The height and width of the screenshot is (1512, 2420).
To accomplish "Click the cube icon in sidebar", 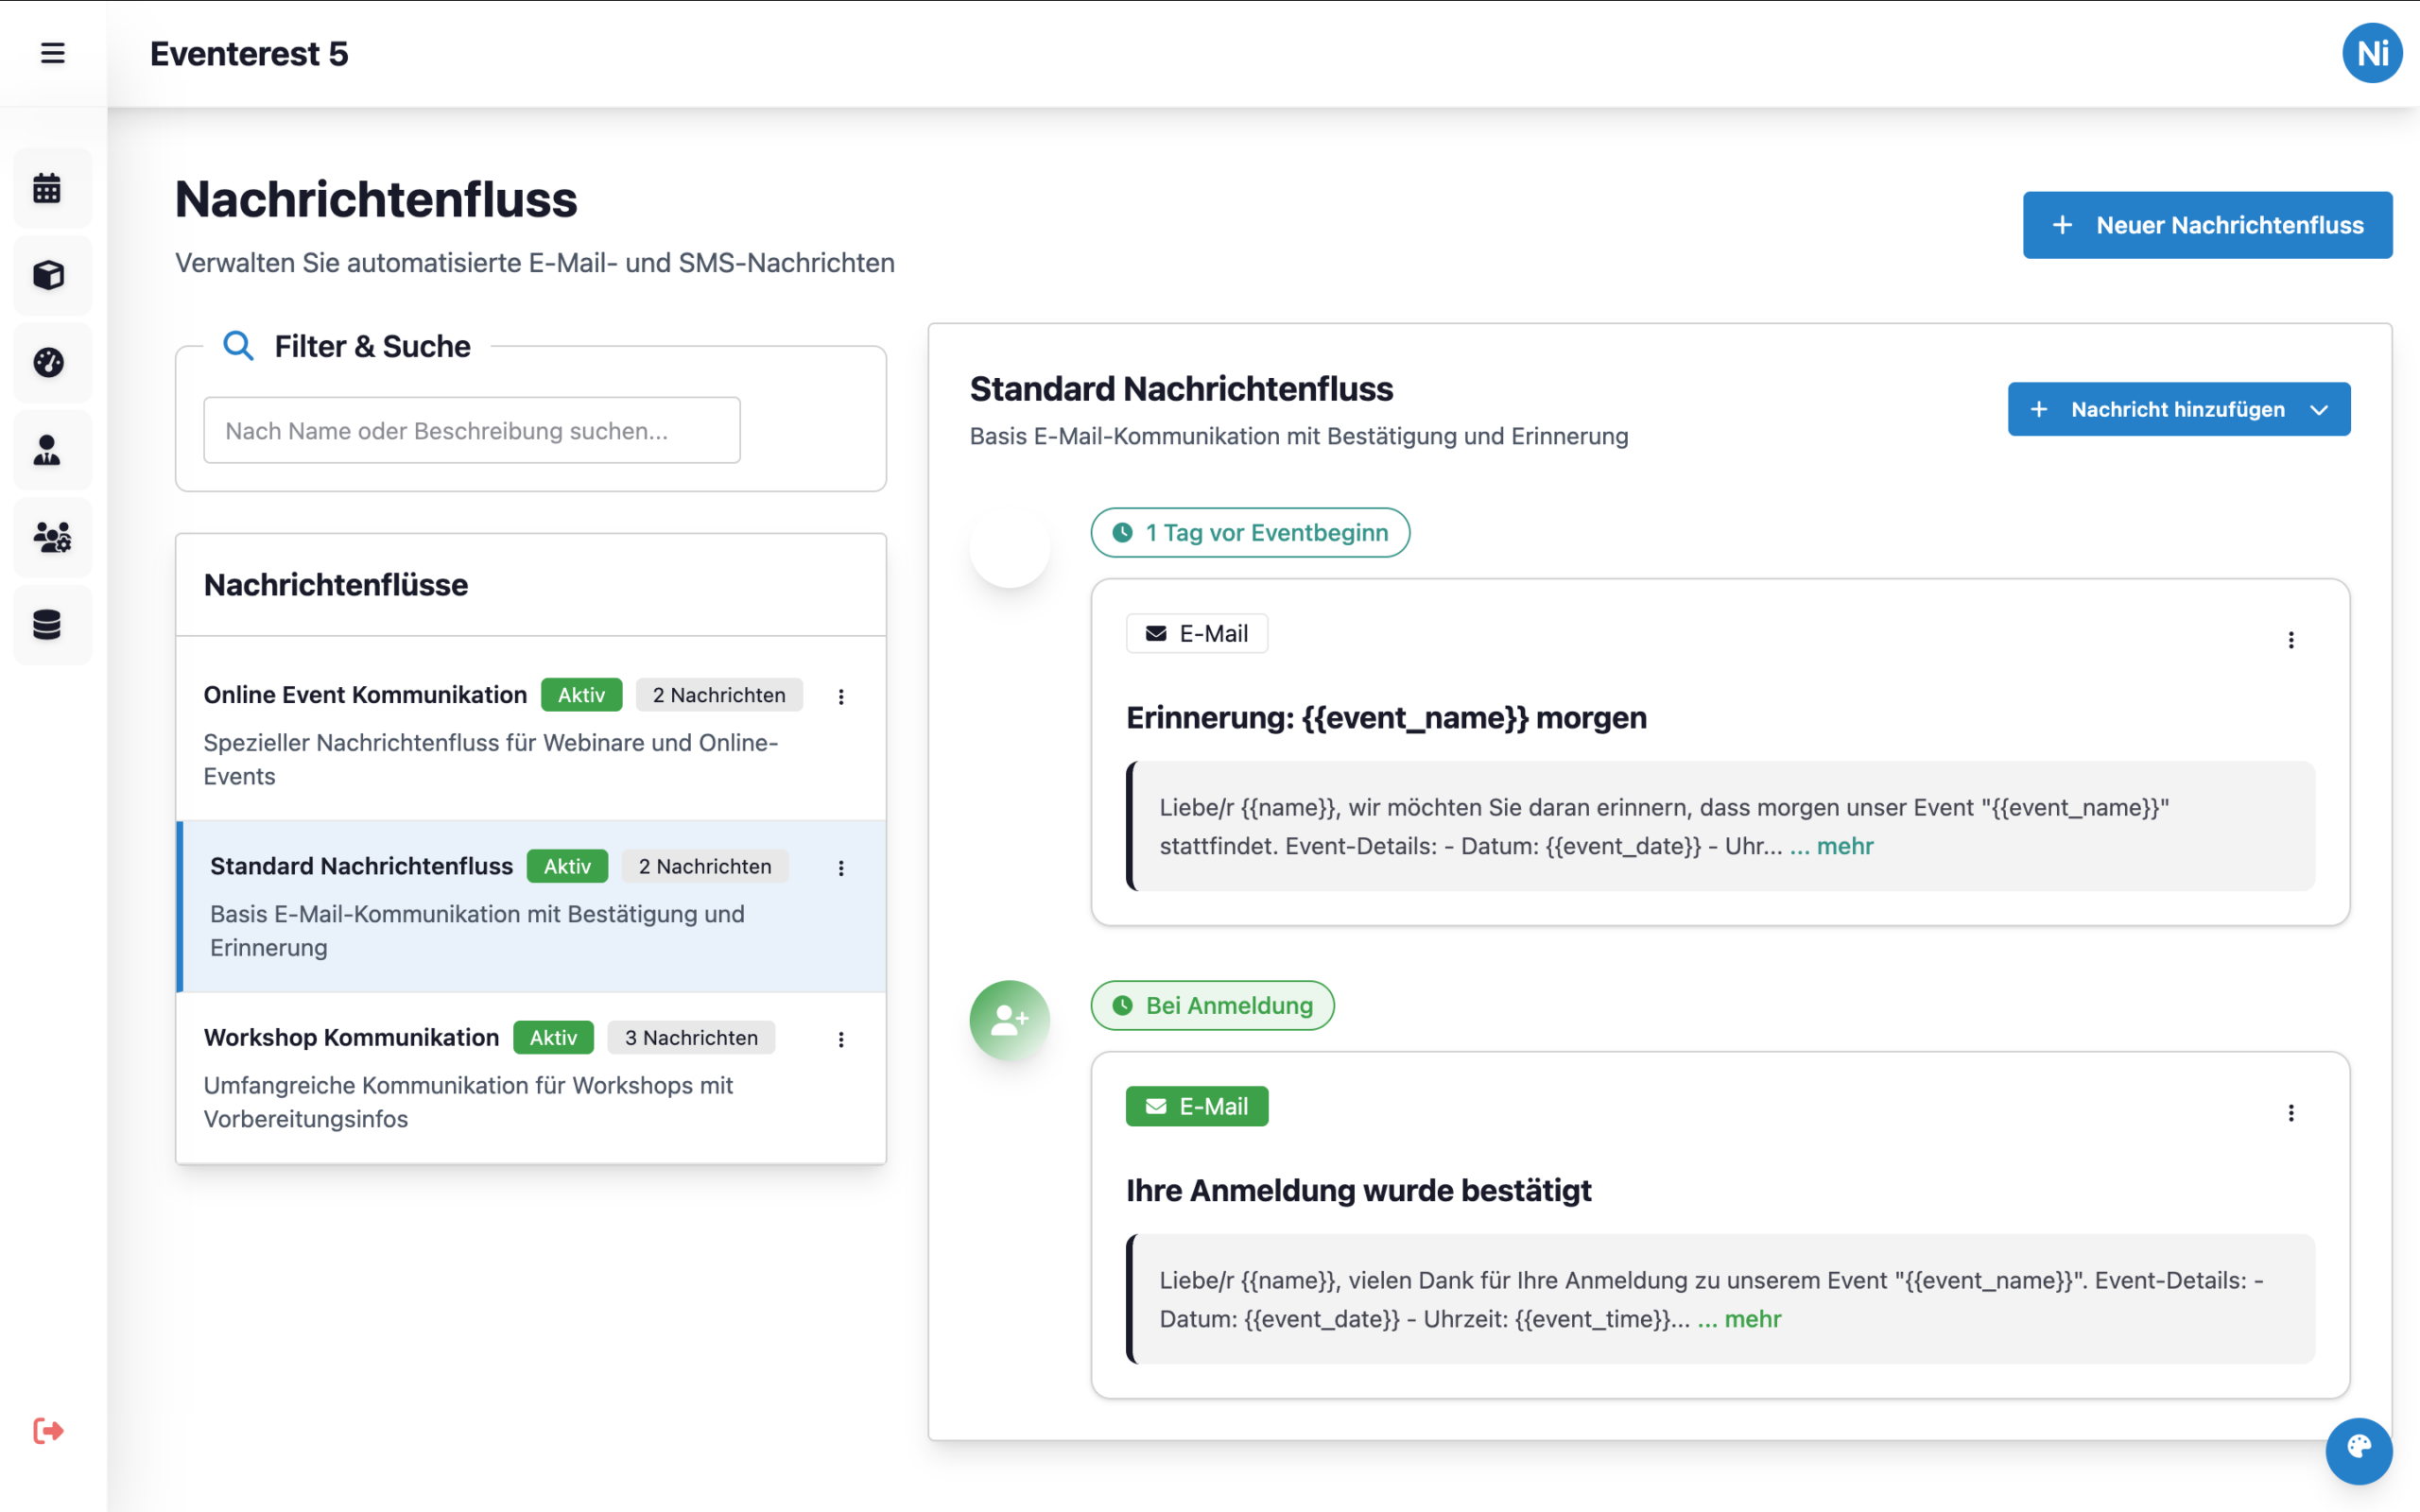I will point(48,275).
